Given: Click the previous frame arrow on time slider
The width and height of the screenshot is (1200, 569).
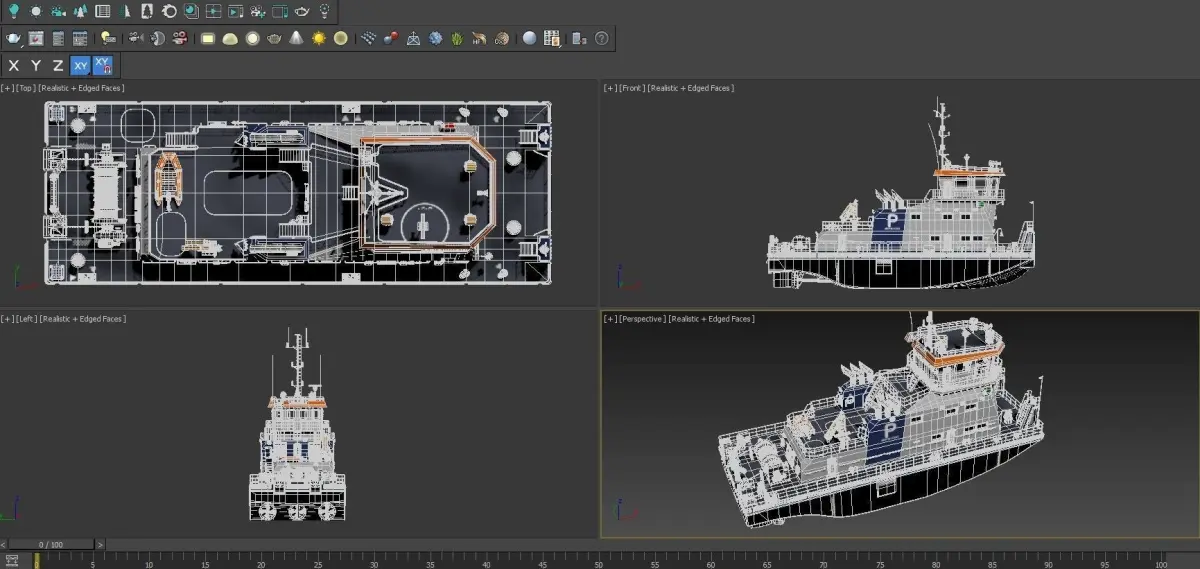Looking at the screenshot, I should 4,545.
